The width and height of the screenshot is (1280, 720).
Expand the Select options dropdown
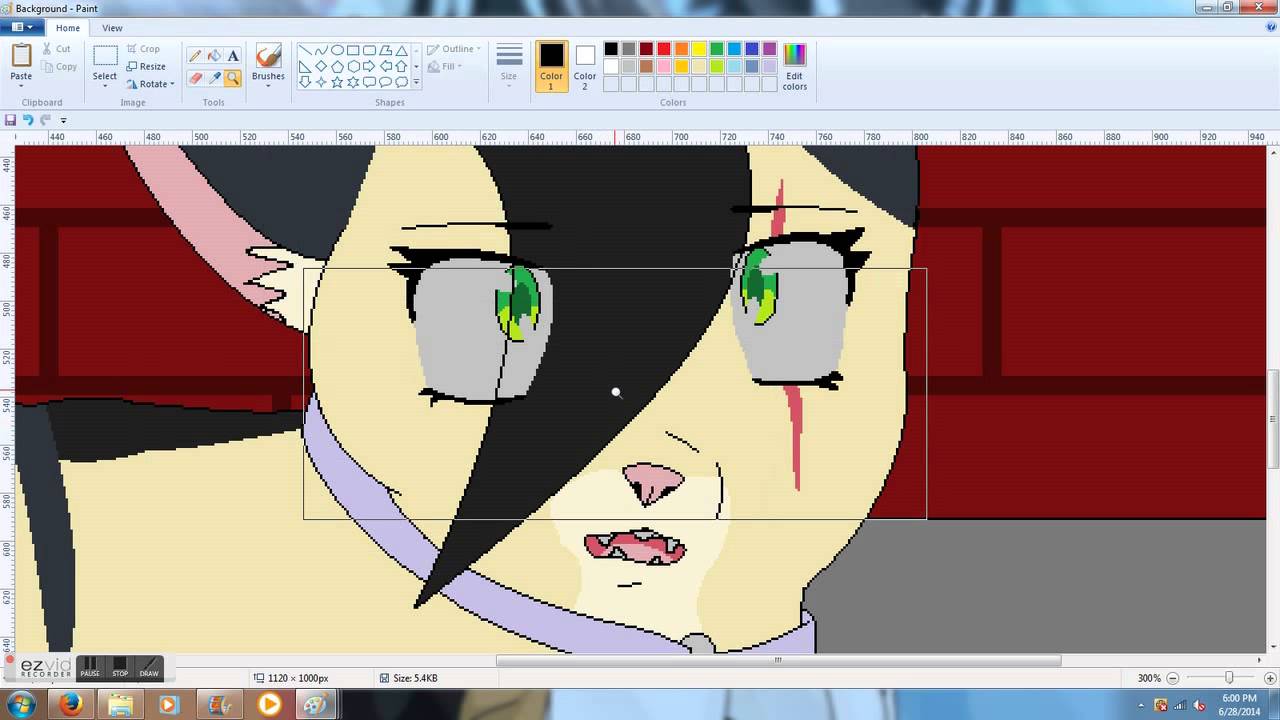click(x=105, y=85)
